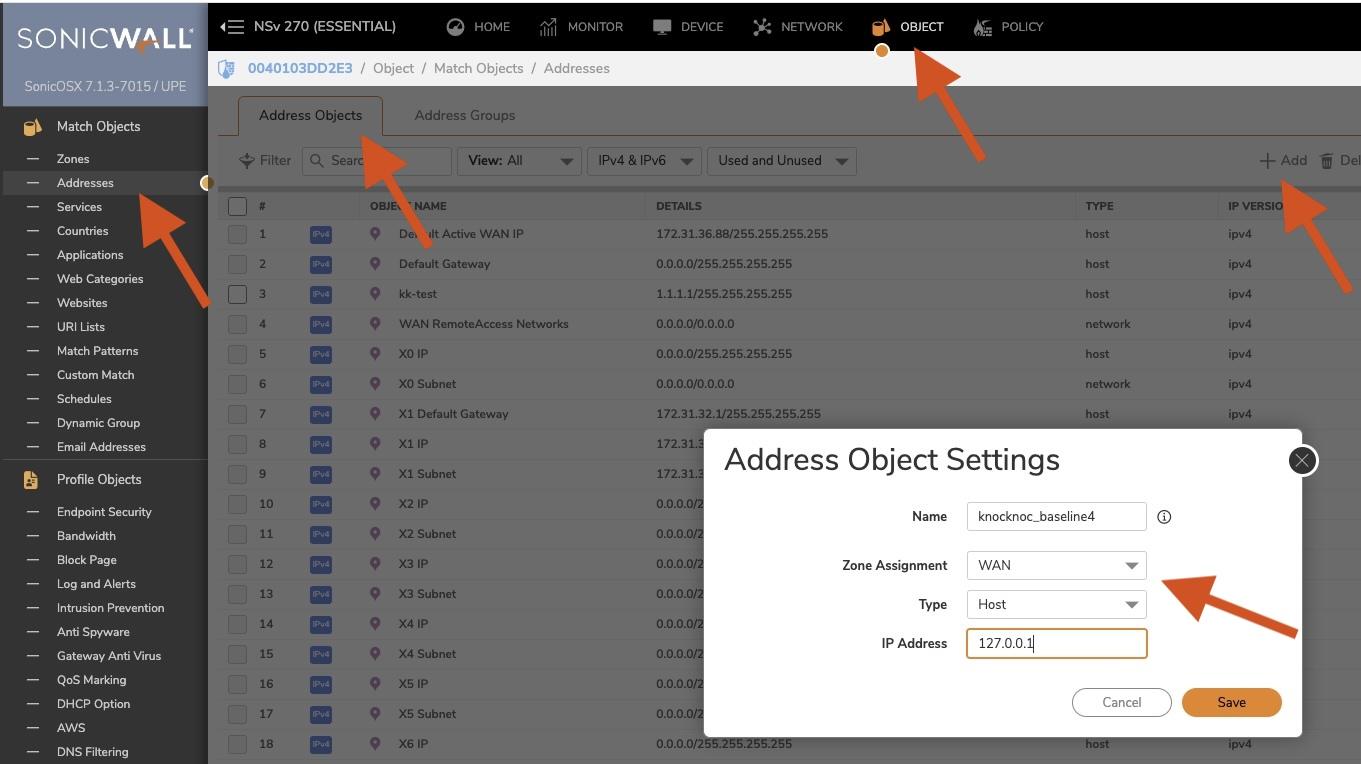
Task: Open Services in the sidebar menu
Action: [x=79, y=207]
